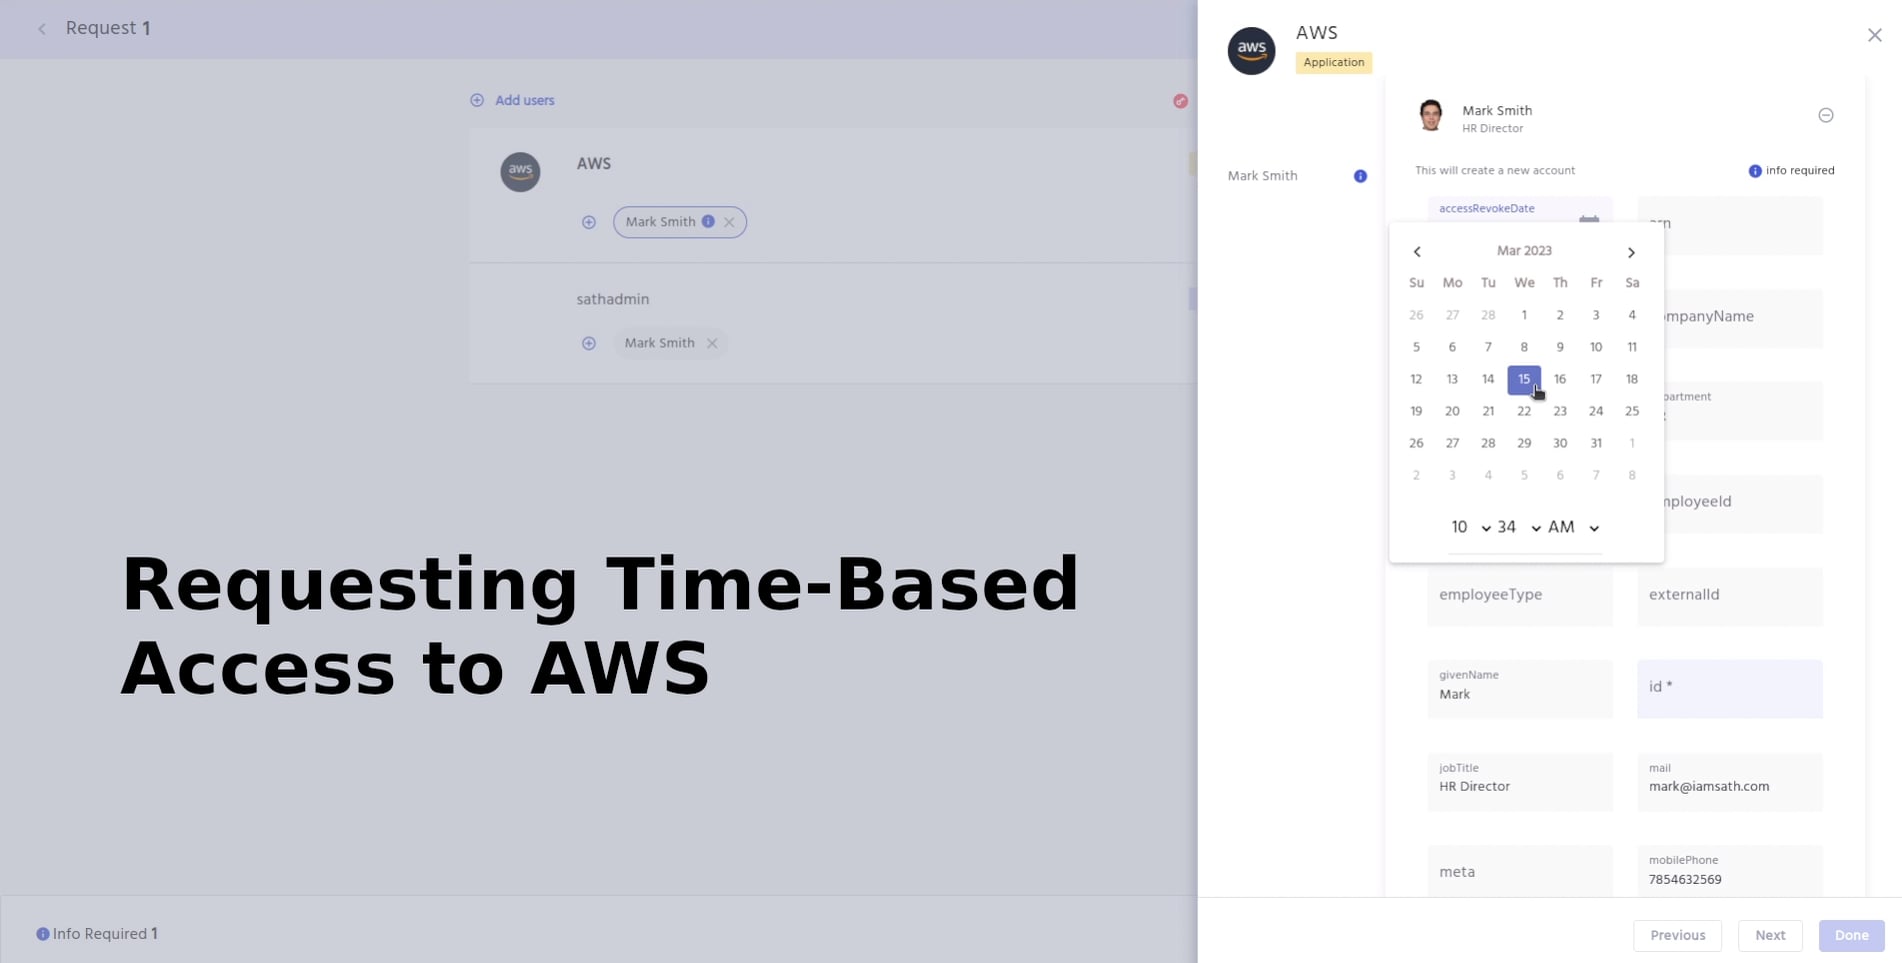Click the mail field
Screen dimensions: 1902x963
(1730, 782)
